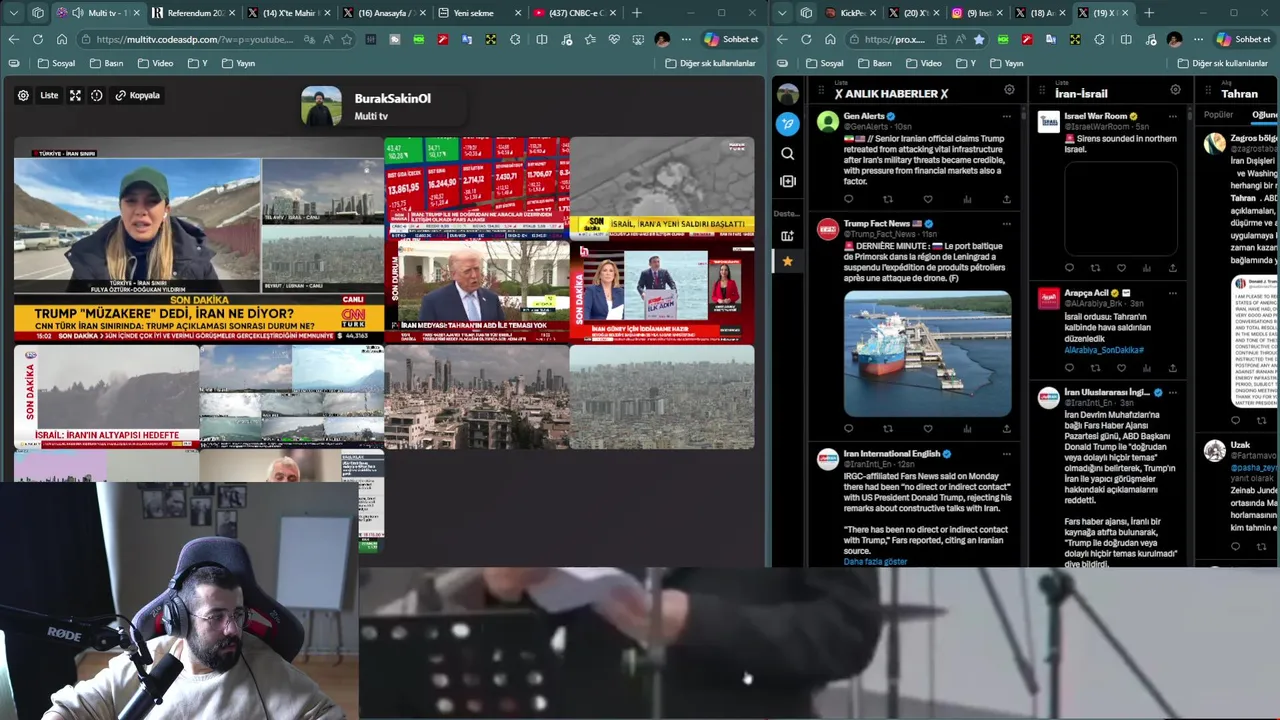Select the Popüler tab in Tahran column
This screenshot has height=720, width=1280.
(x=1218, y=115)
